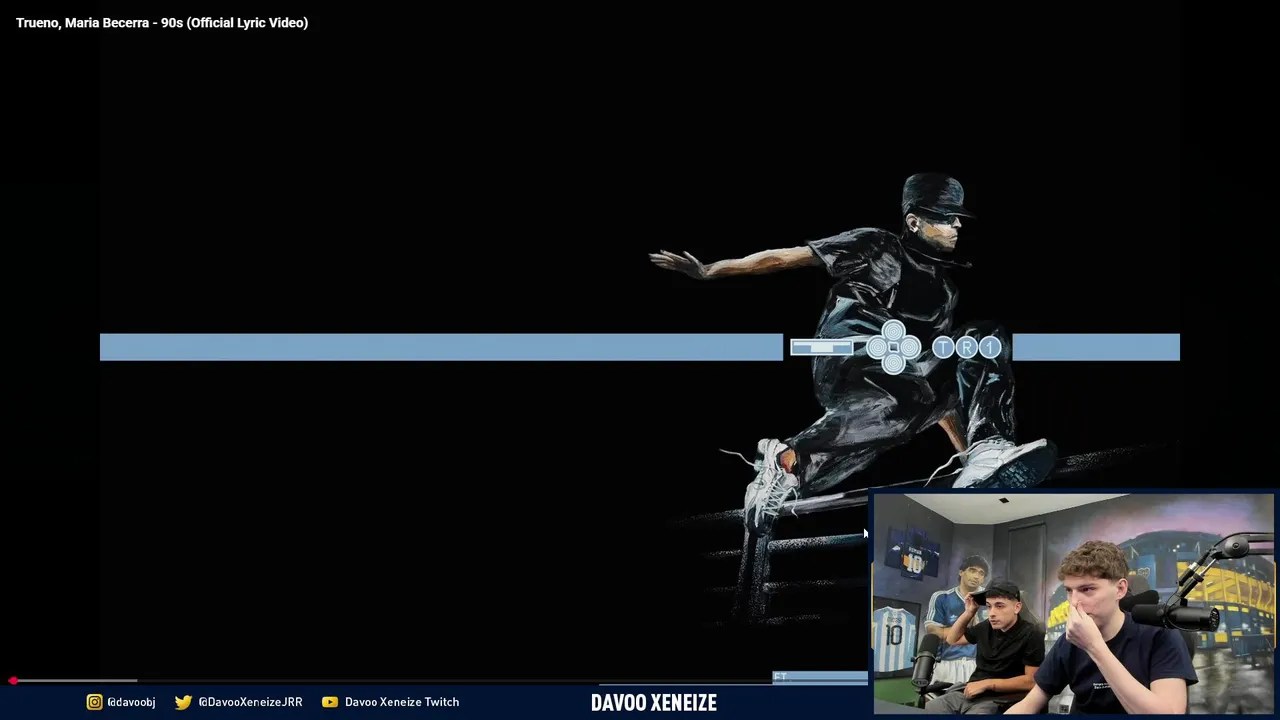Click the circled T symbol in the video

(943, 347)
